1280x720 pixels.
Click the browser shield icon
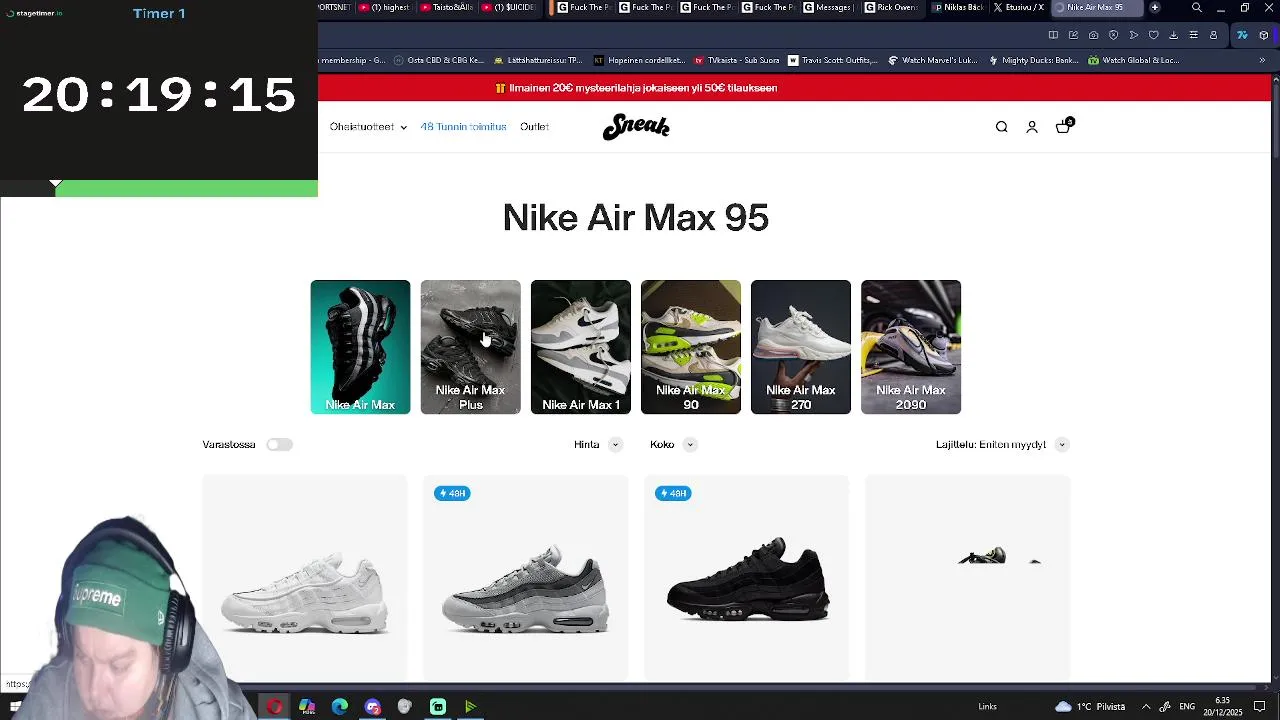[1113, 35]
